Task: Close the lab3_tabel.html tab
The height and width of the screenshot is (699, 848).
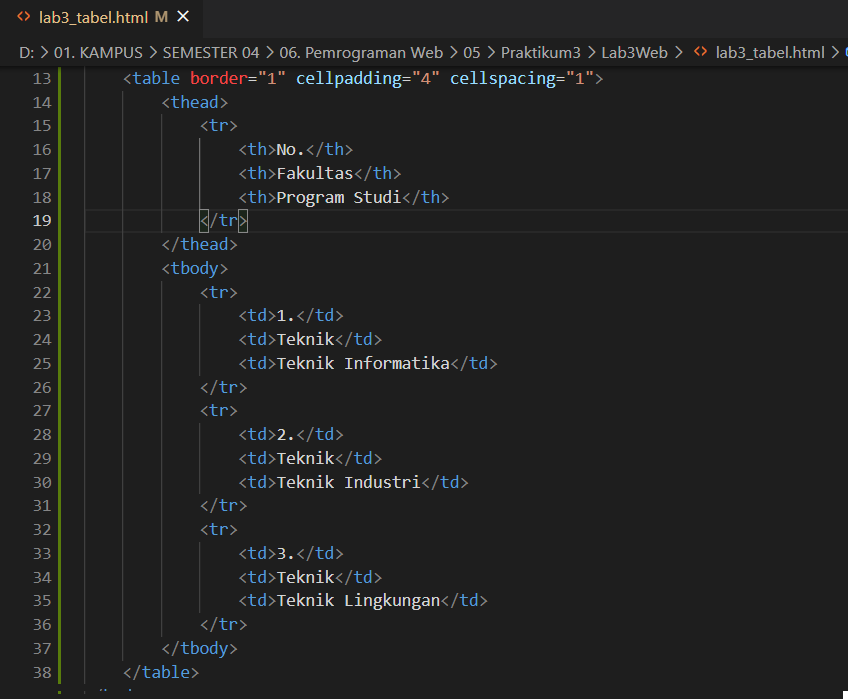Action: point(183,17)
